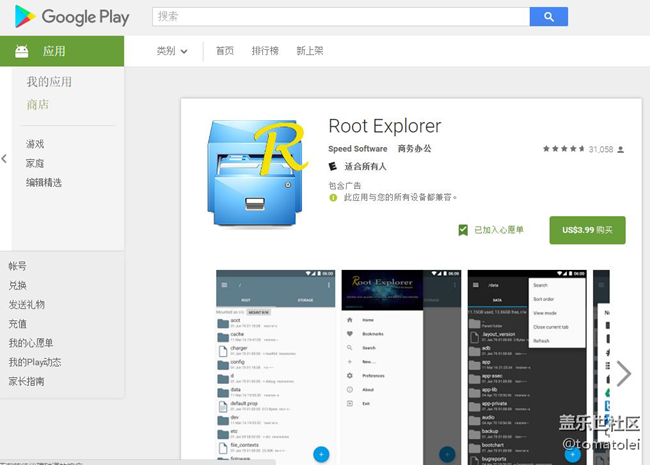Click the five-star rating display
The image size is (650, 465).
[564, 149]
